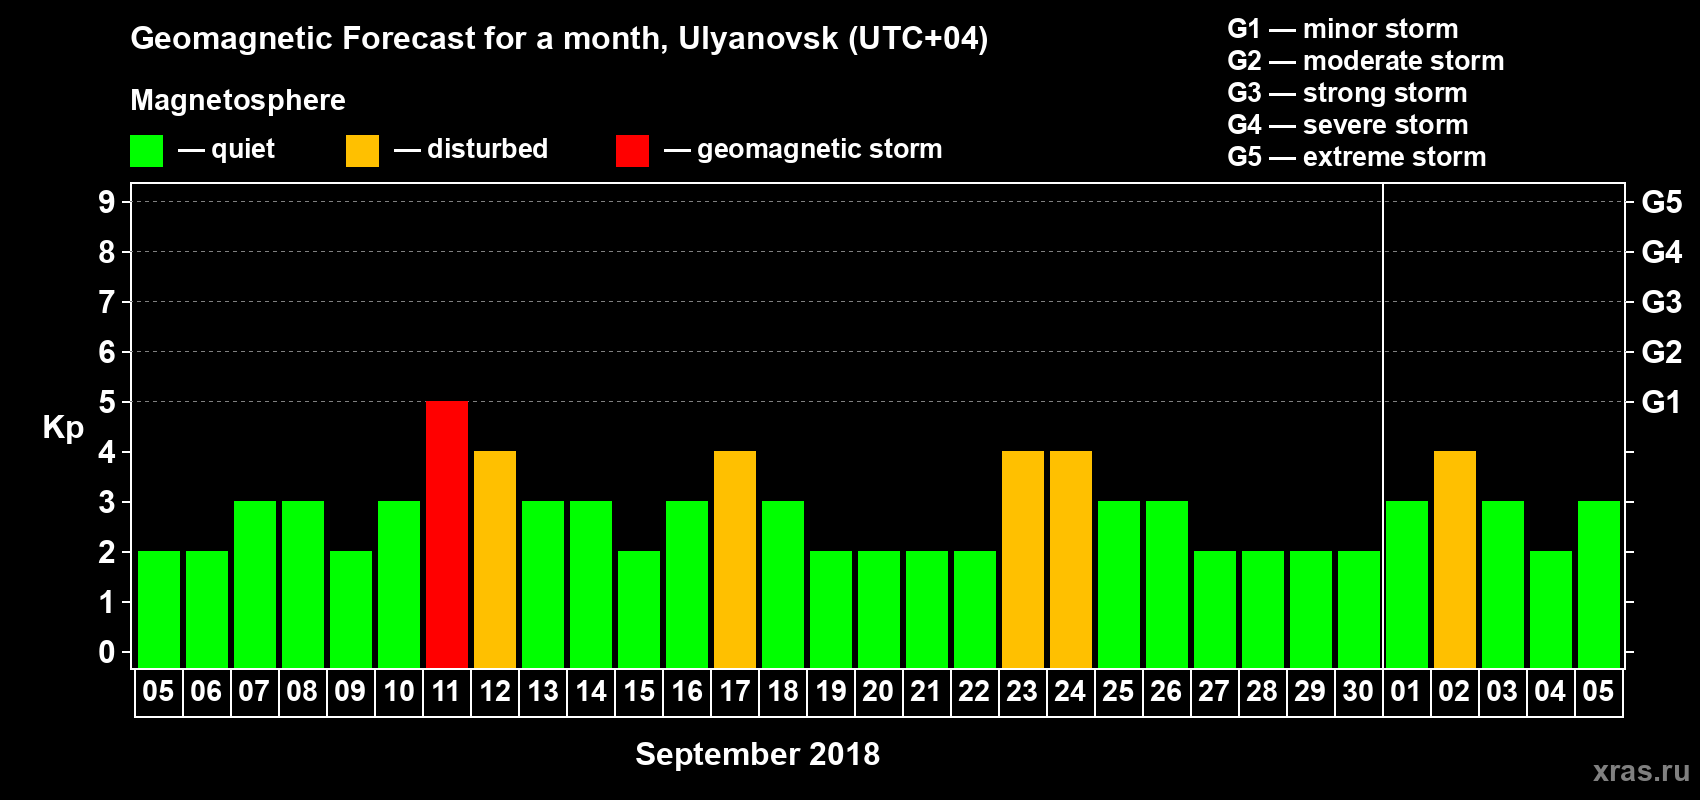
Task: Click the date label 22
Action: [974, 691]
